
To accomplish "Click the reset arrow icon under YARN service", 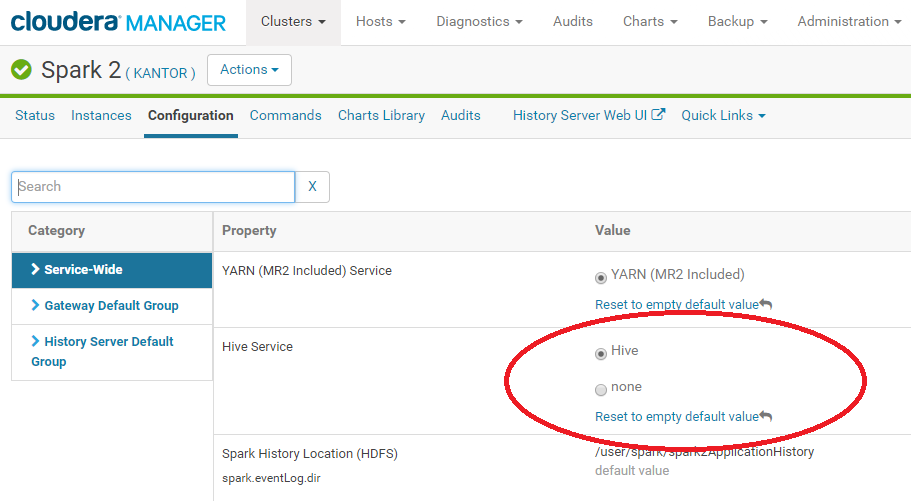I will (766, 304).
